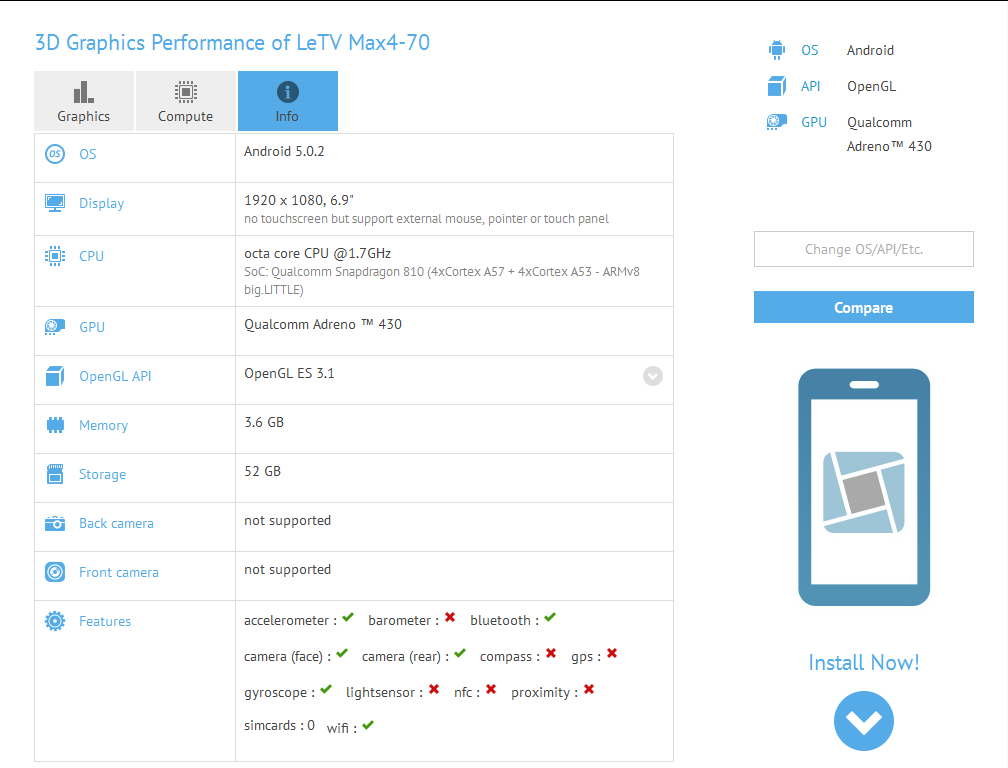The width and height of the screenshot is (1008, 768).
Task: Click the Android 5.0.2 value
Action: (284, 151)
